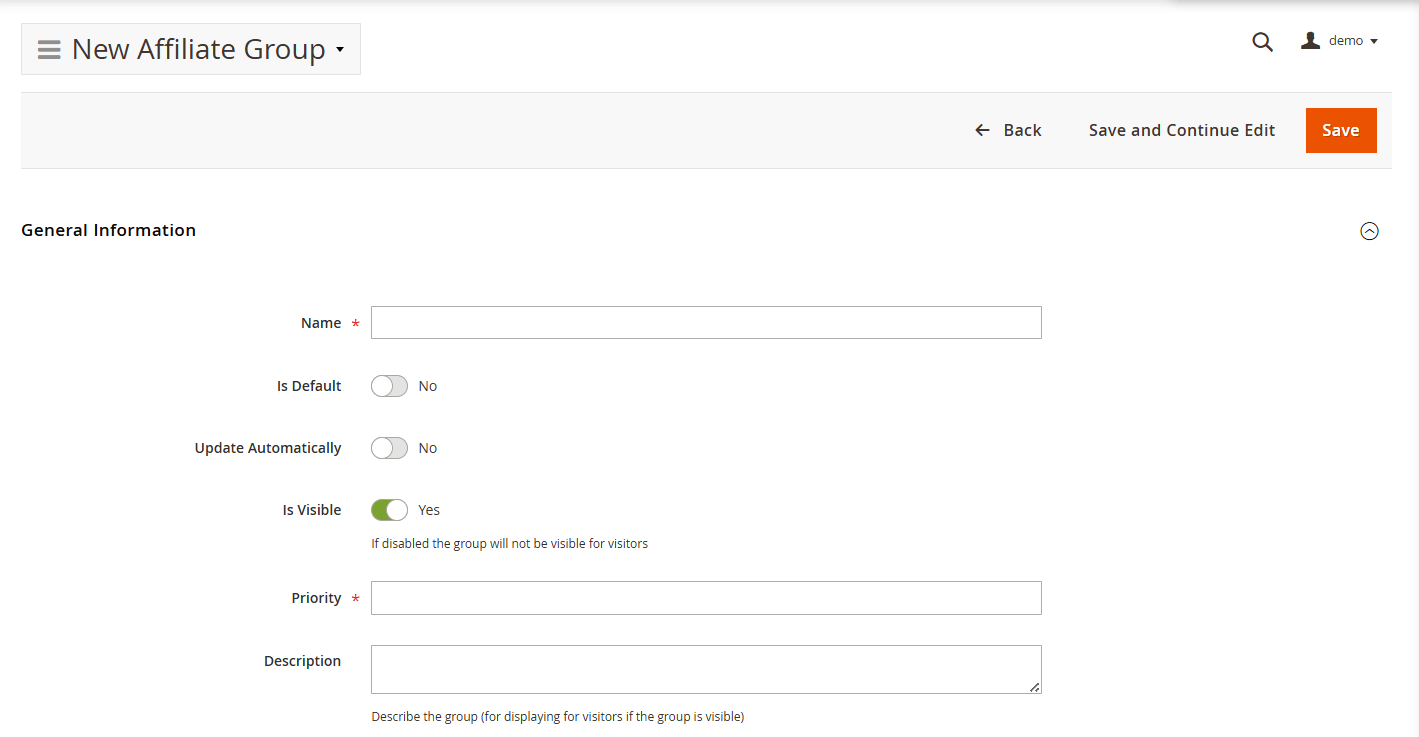Click the New Affiliate Group title text

[198, 50]
